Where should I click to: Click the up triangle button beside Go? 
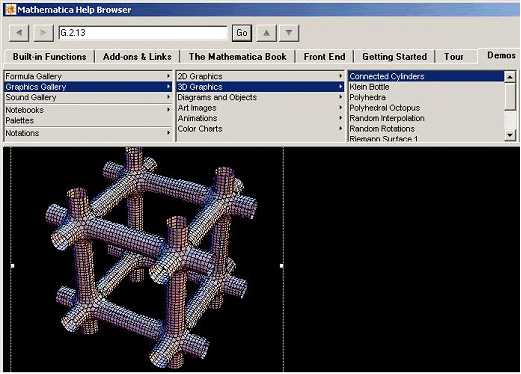[x=266, y=33]
